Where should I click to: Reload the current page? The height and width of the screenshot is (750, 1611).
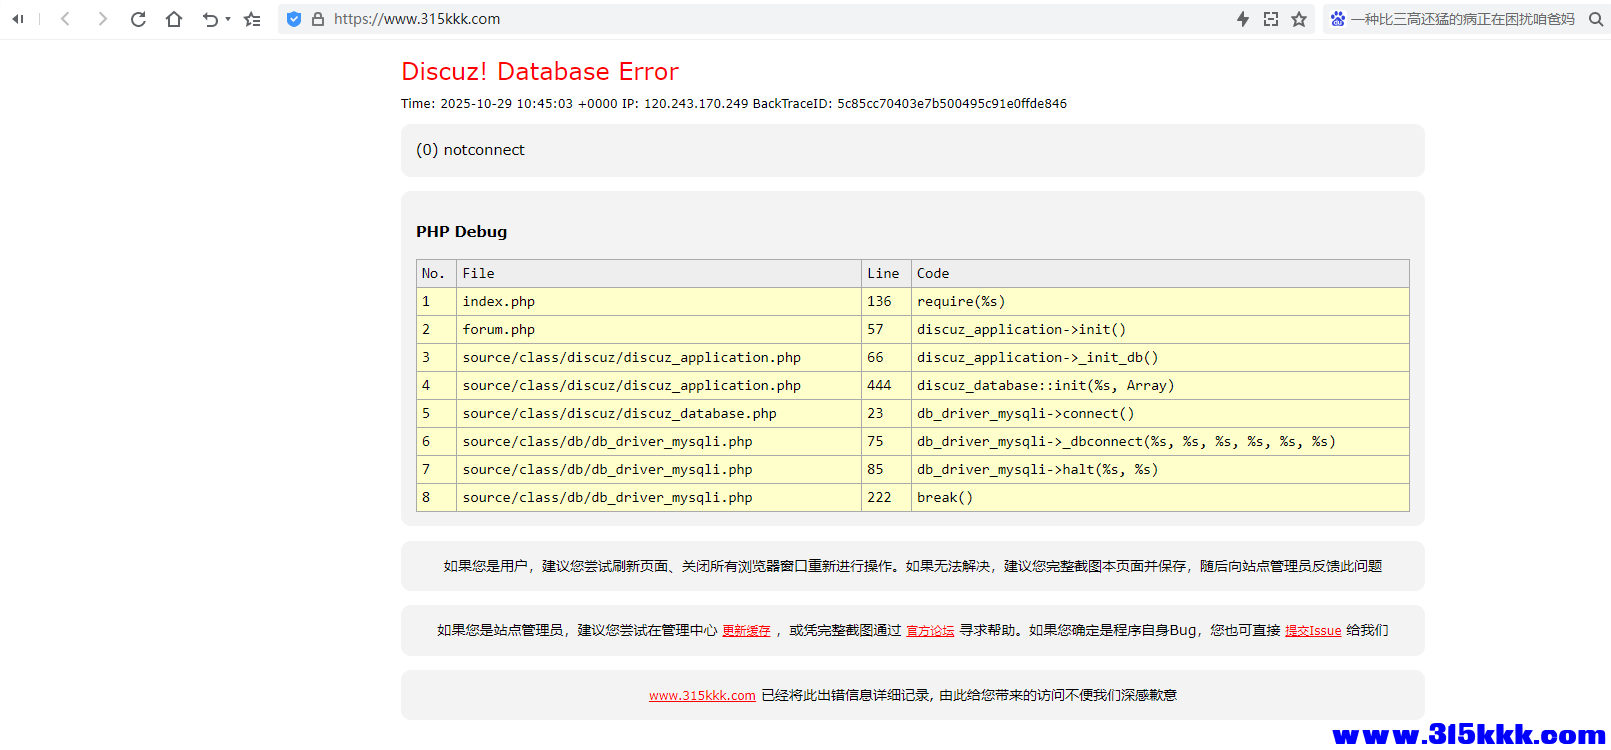click(x=138, y=19)
